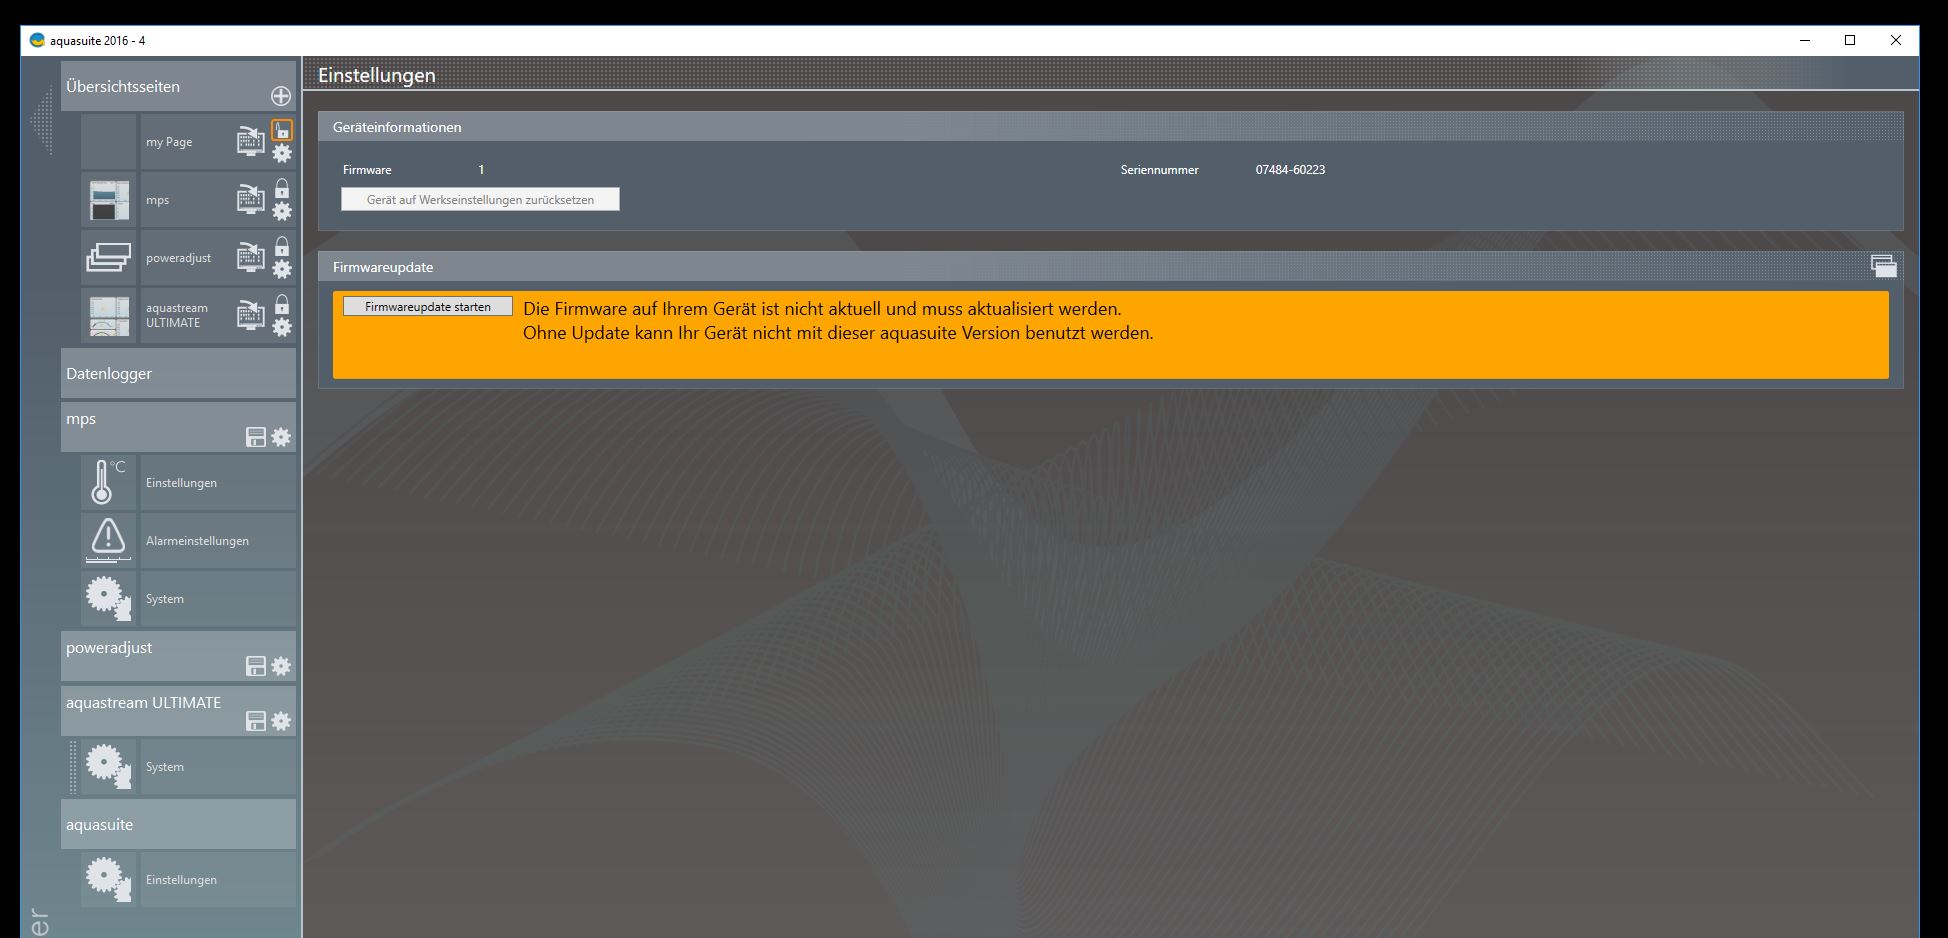Viewport: 1948px width, 938px height.
Task: Open aquasuite Einstellungen via its cogwheel icon
Action: coord(108,879)
